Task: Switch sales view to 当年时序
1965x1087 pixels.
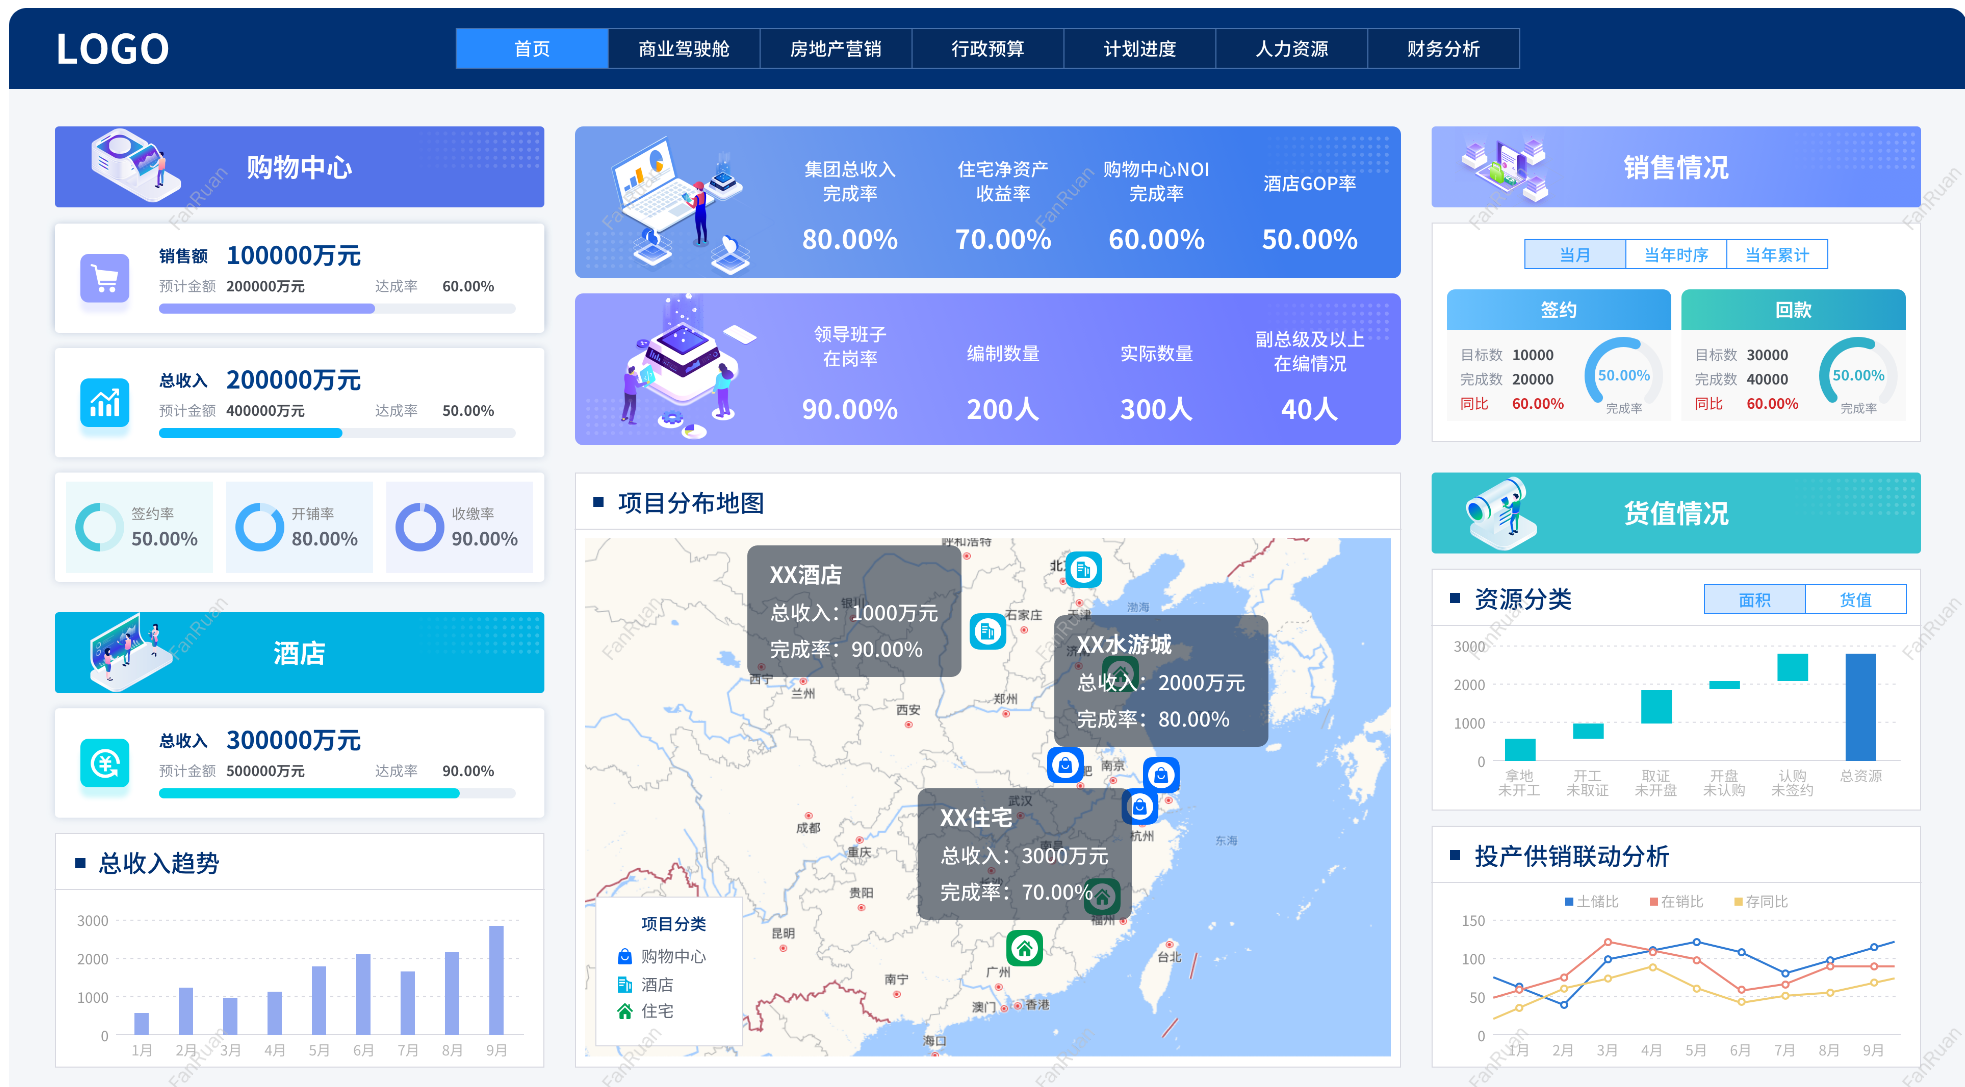Action: [x=1676, y=255]
